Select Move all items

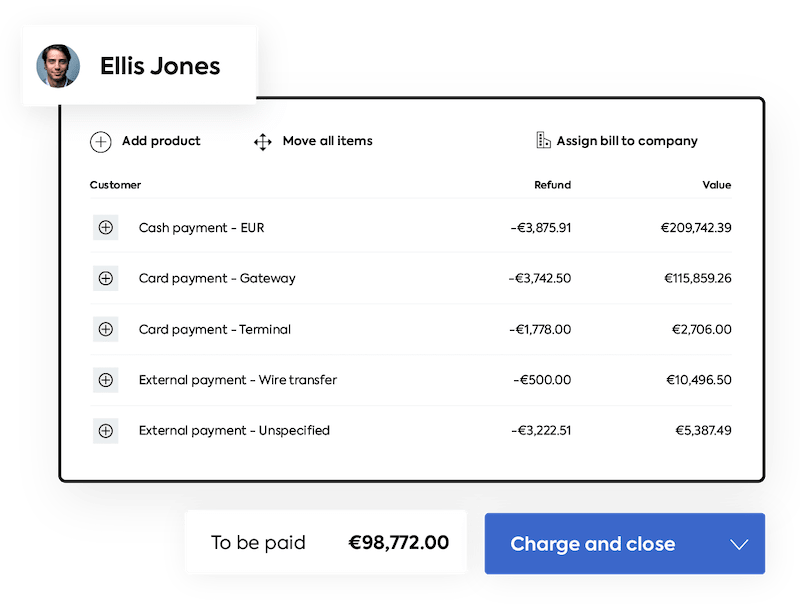(x=331, y=141)
